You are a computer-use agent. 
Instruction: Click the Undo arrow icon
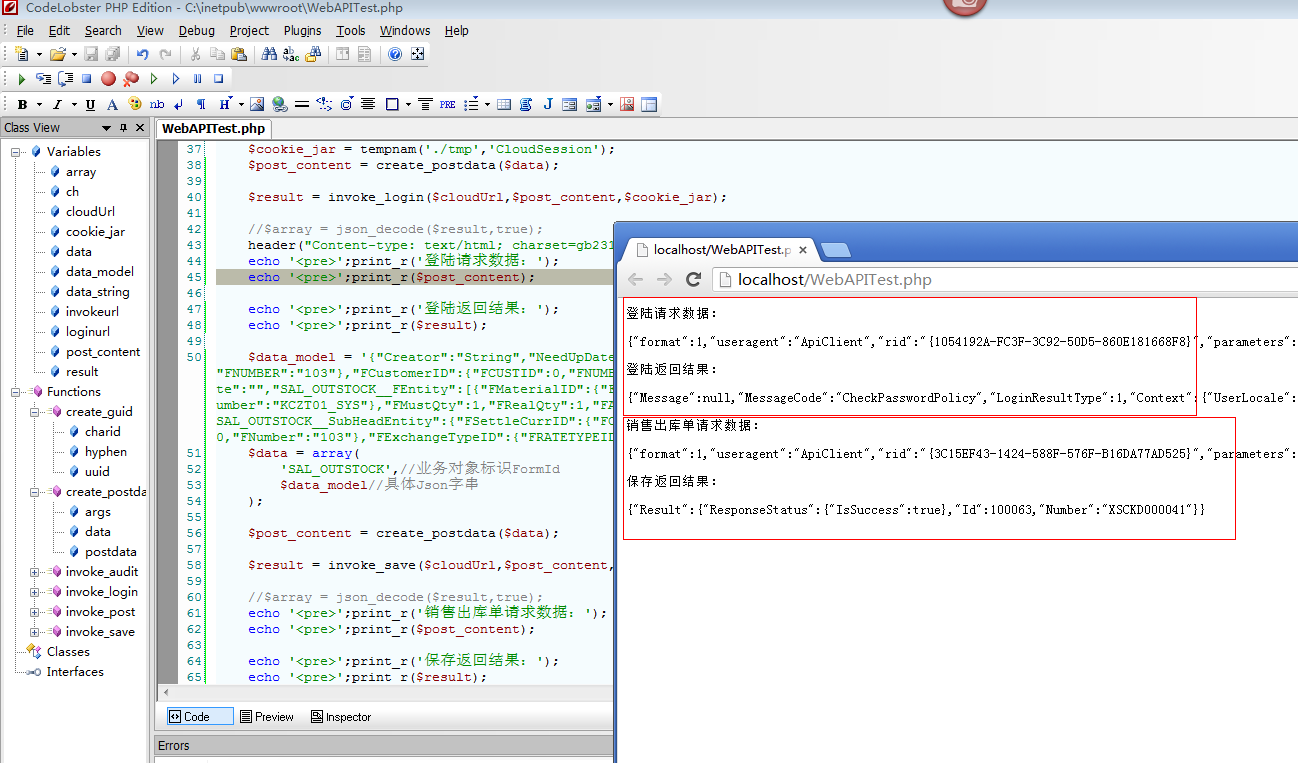tap(143, 54)
